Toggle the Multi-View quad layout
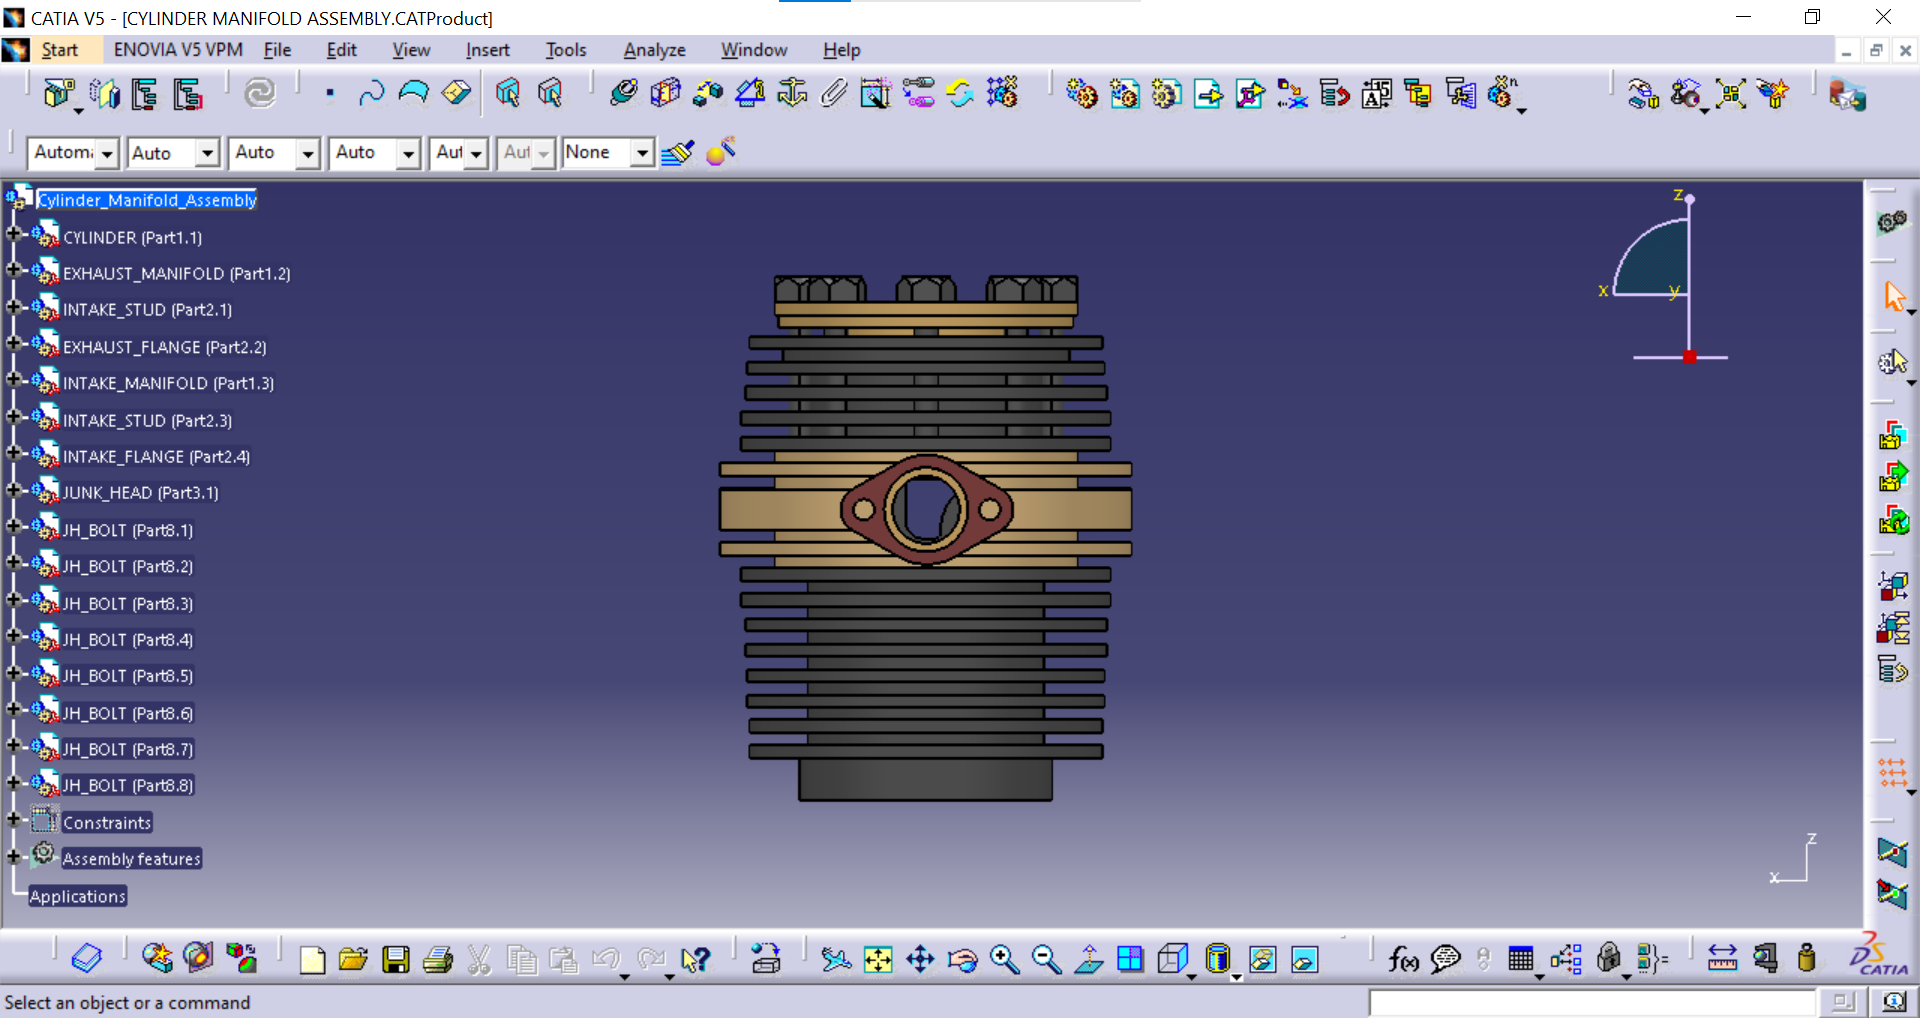This screenshot has width=1920, height=1018. (1130, 960)
